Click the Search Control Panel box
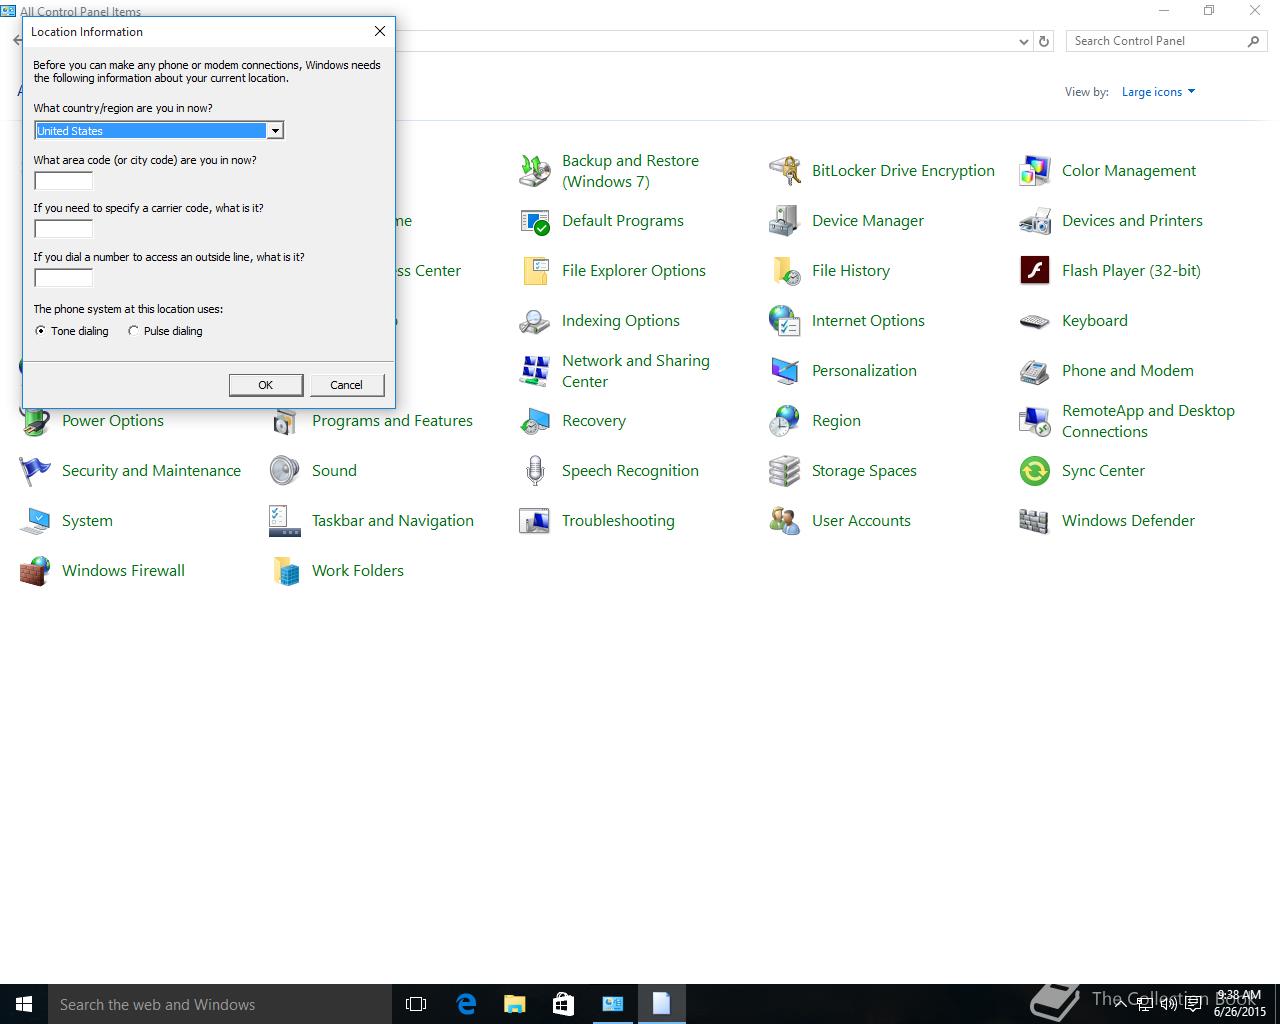Viewport: 1280px width, 1024px height. pyautogui.click(x=1166, y=41)
